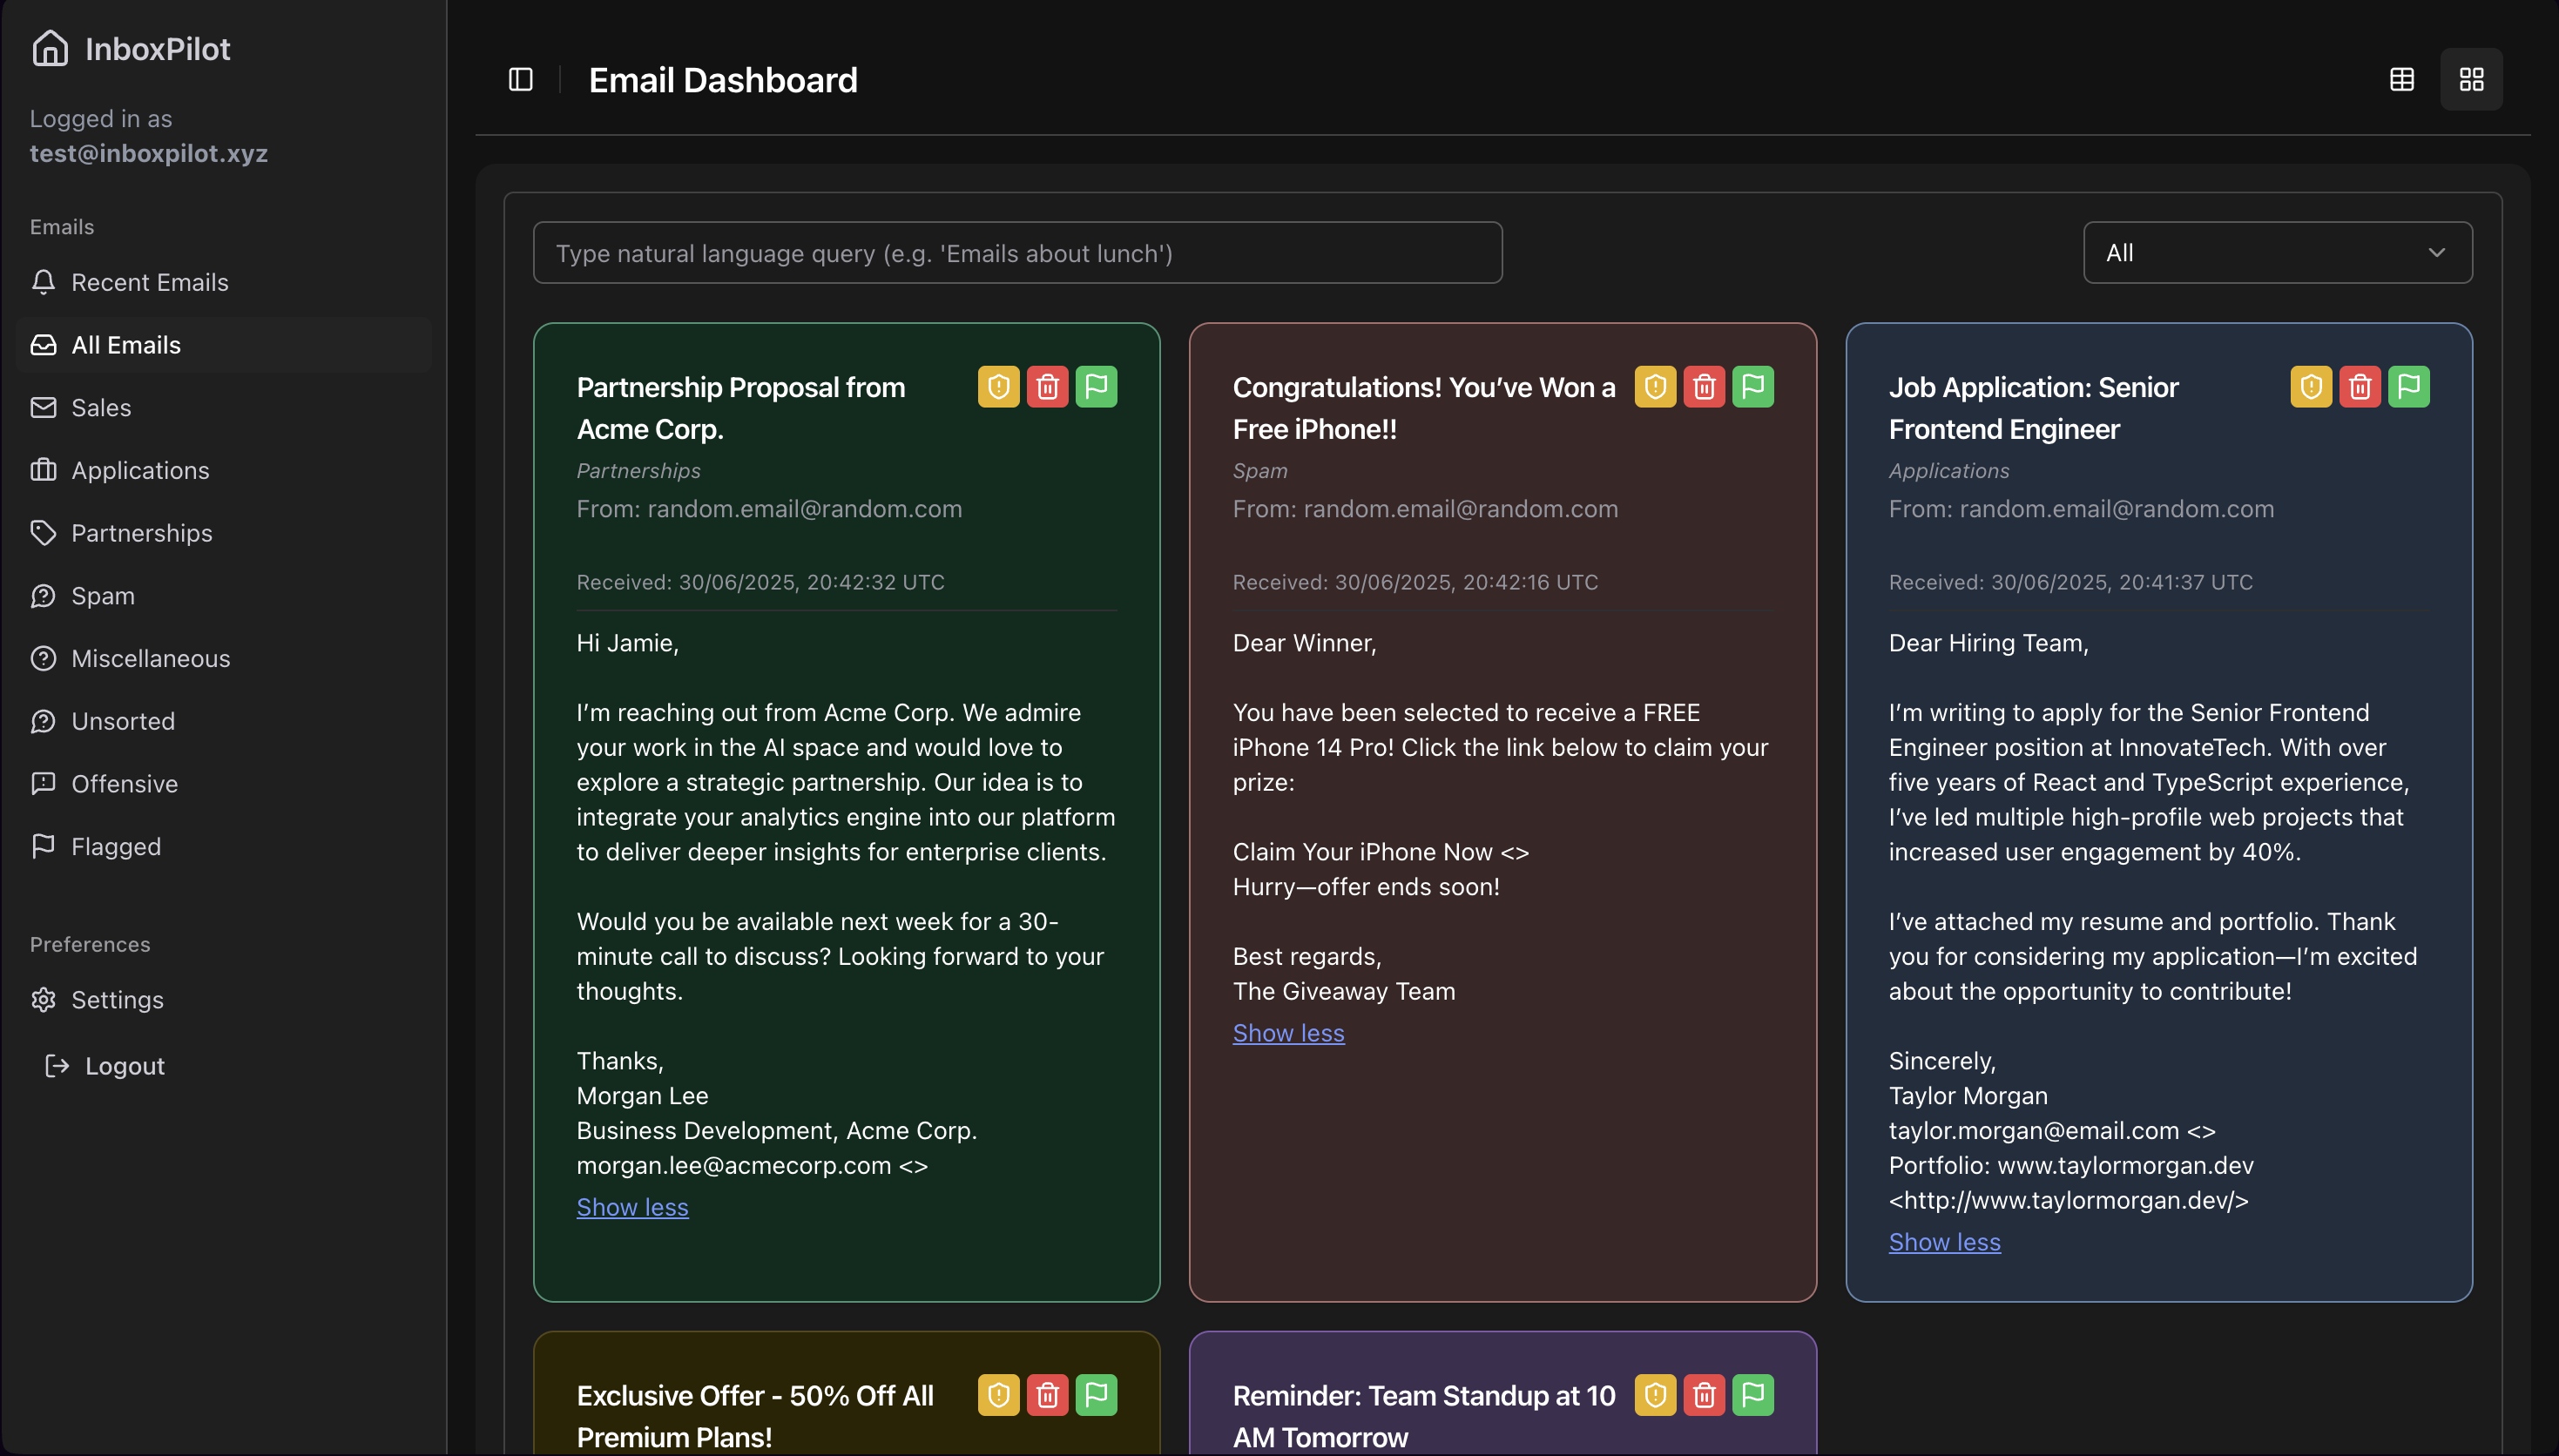Viewport: 2559px width, 1456px height.
Task: Flag the Job Application email
Action: (x=2408, y=387)
